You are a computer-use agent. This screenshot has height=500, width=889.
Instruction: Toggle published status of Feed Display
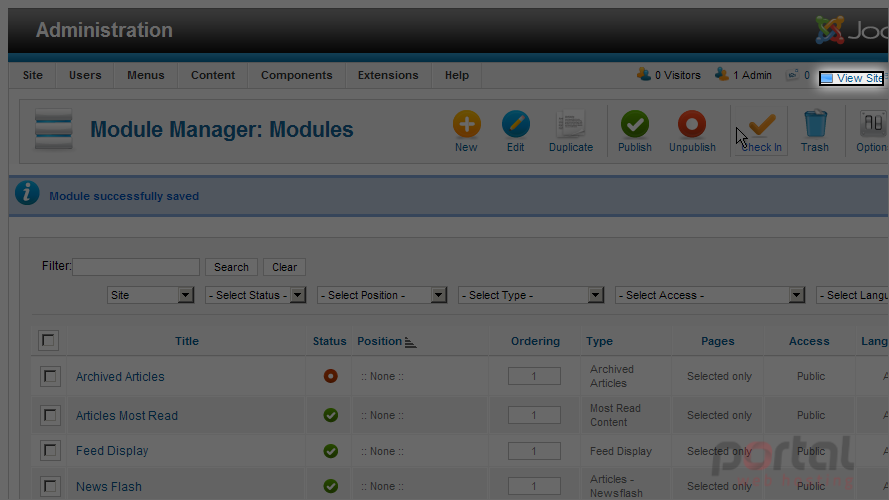pyautogui.click(x=331, y=451)
